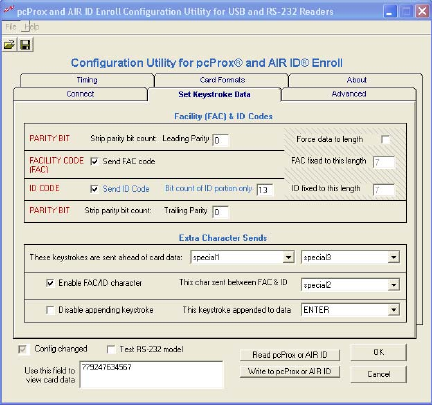Click the open file folder icon
Image resolution: width=432 pixels, height=405 pixels.
(9, 45)
